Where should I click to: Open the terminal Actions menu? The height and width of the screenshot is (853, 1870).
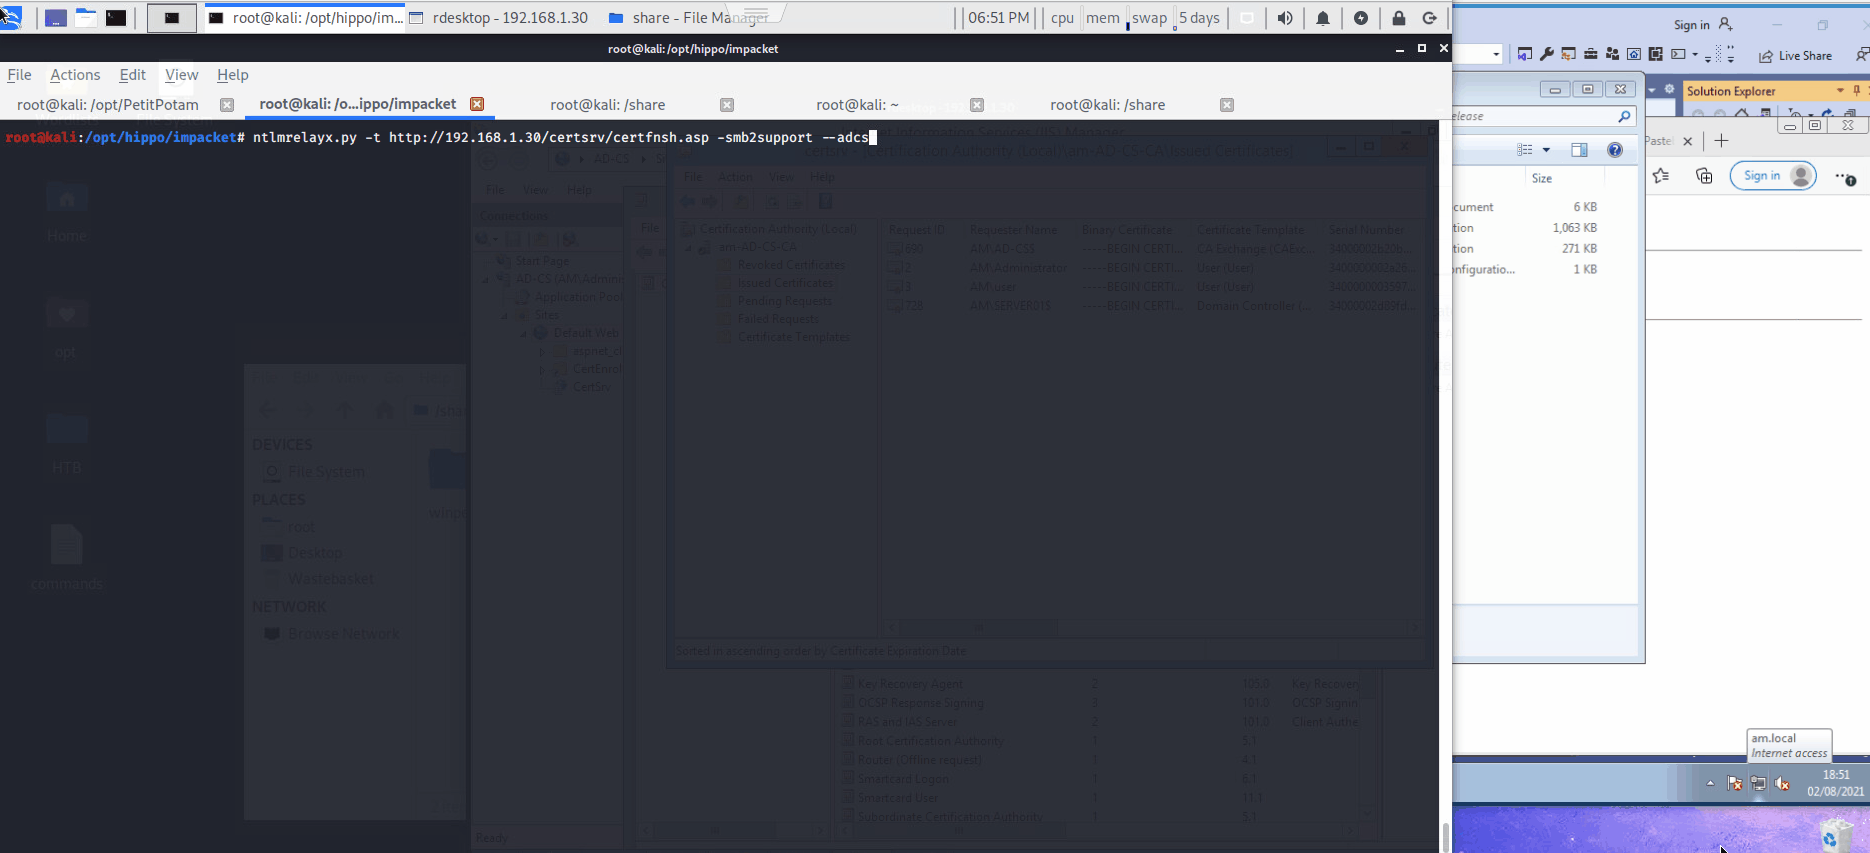click(x=75, y=75)
